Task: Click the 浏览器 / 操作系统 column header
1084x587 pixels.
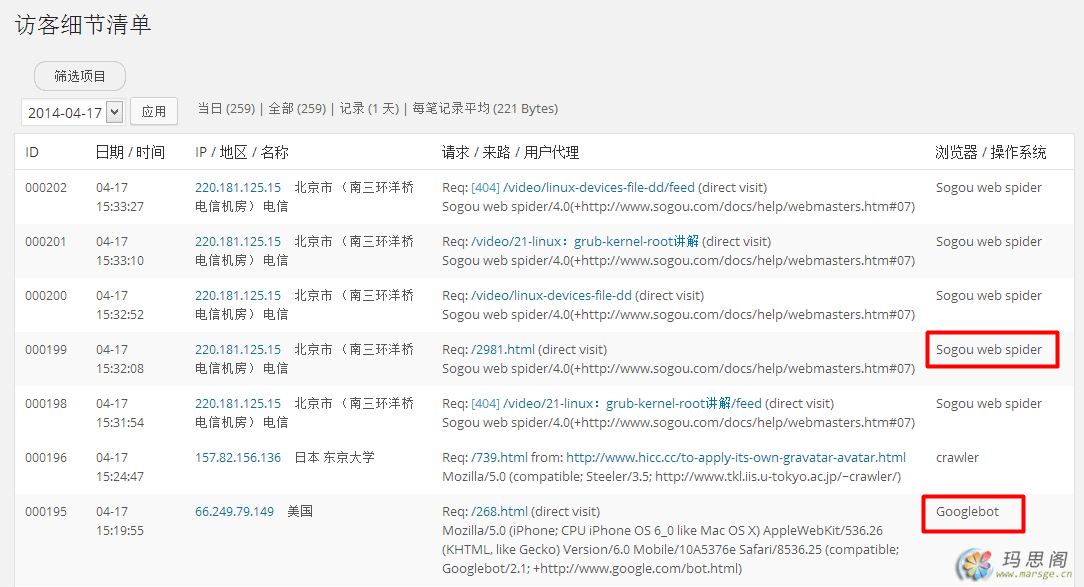Action: (991, 152)
